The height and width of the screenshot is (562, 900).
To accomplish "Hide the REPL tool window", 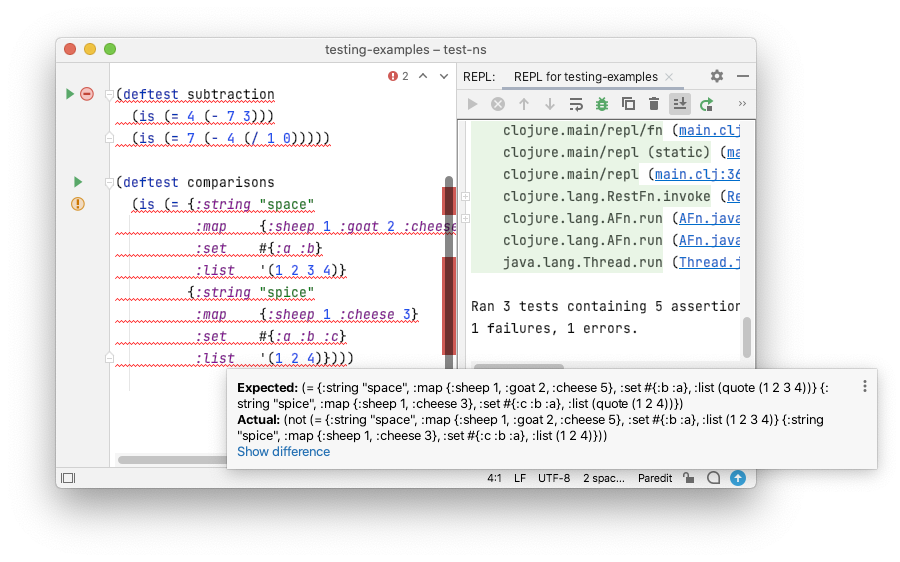I will pos(743,76).
